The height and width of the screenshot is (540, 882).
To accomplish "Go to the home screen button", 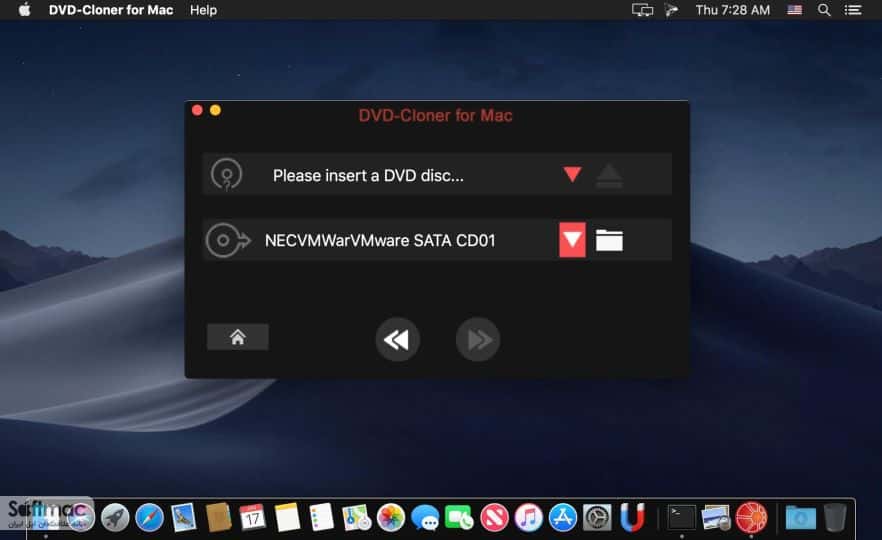I will [237, 337].
